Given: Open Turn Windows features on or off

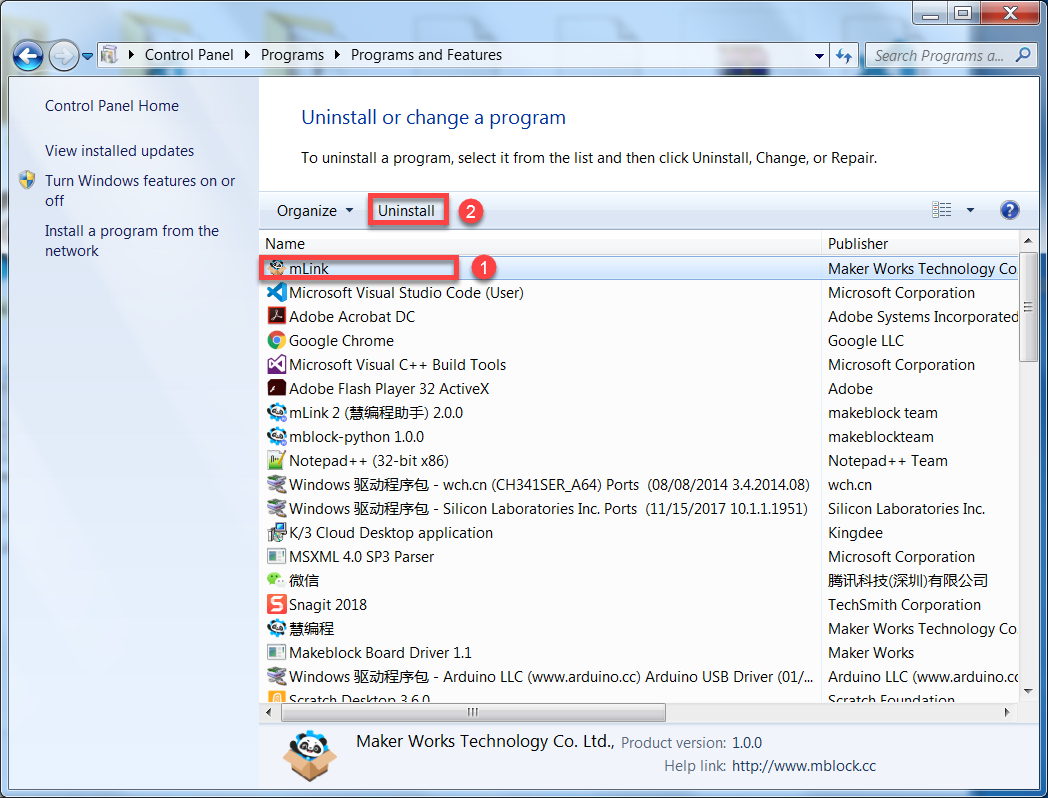Looking at the screenshot, I should click(x=140, y=190).
